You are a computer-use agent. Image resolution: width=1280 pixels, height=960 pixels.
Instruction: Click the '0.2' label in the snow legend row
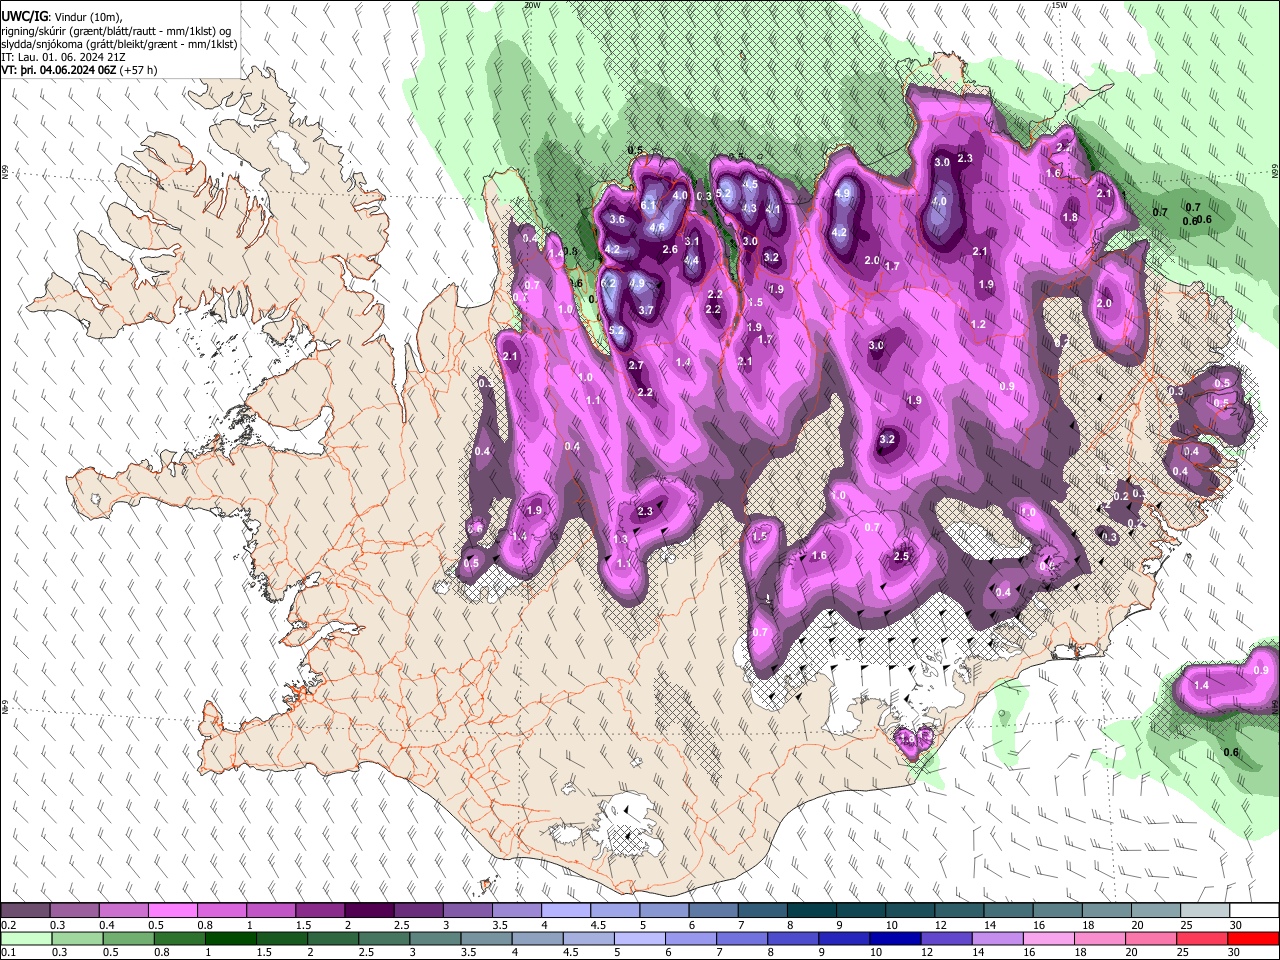[9, 925]
